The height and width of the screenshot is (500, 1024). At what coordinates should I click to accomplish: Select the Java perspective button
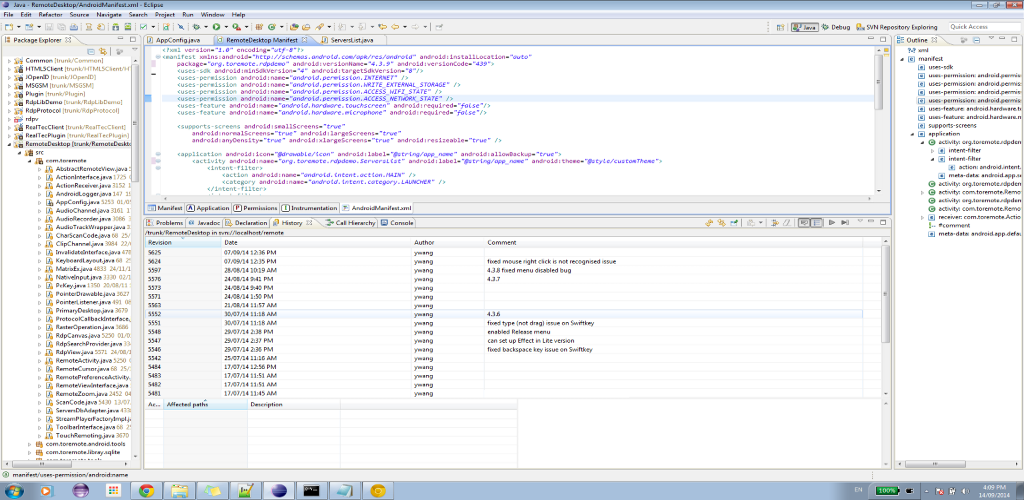804,27
